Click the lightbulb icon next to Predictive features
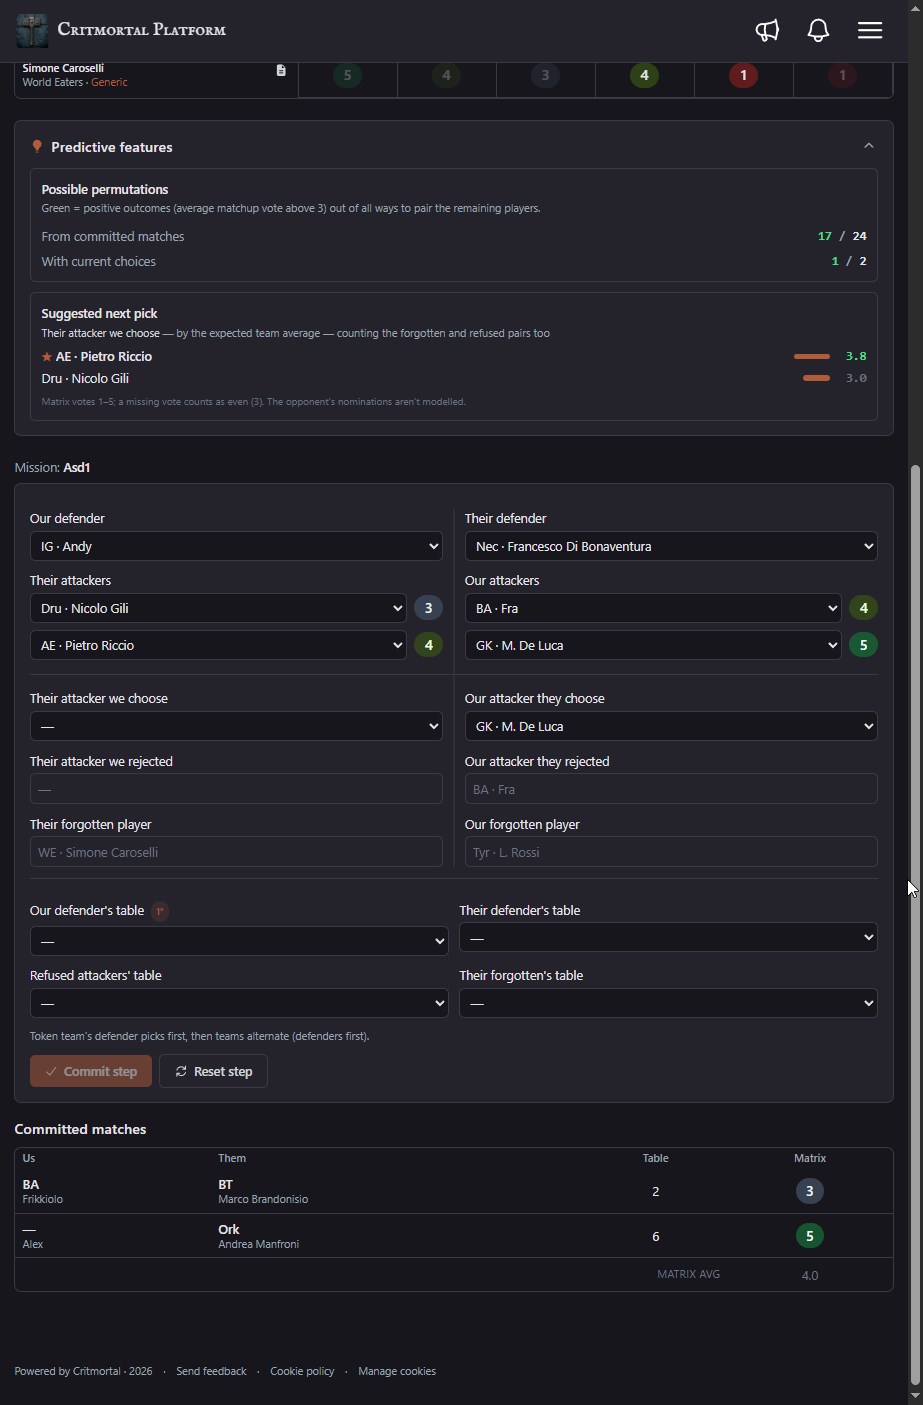This screenshot has height=1405, width=923. [x=37, y=147]
